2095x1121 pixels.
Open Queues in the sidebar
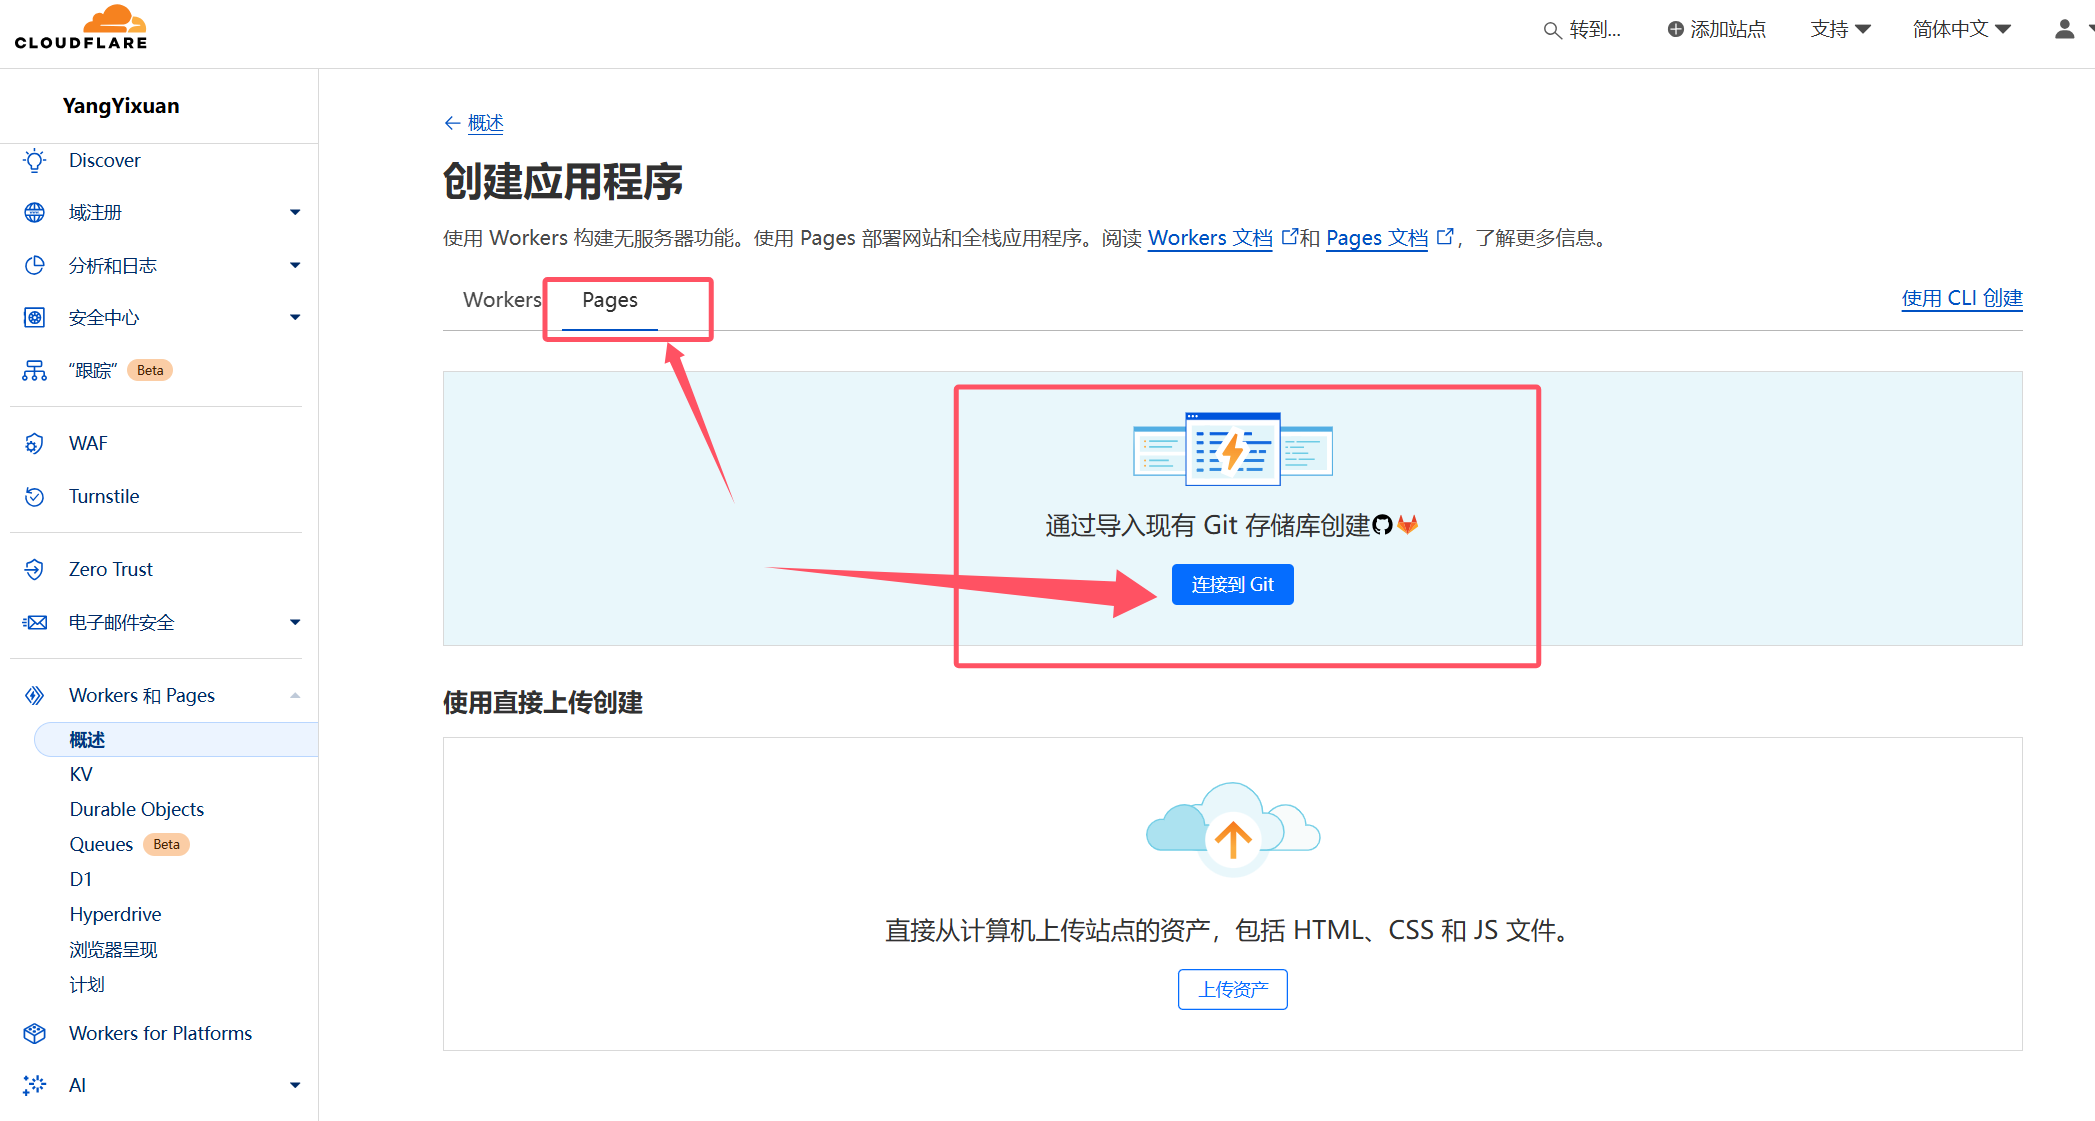click(101, 844)
